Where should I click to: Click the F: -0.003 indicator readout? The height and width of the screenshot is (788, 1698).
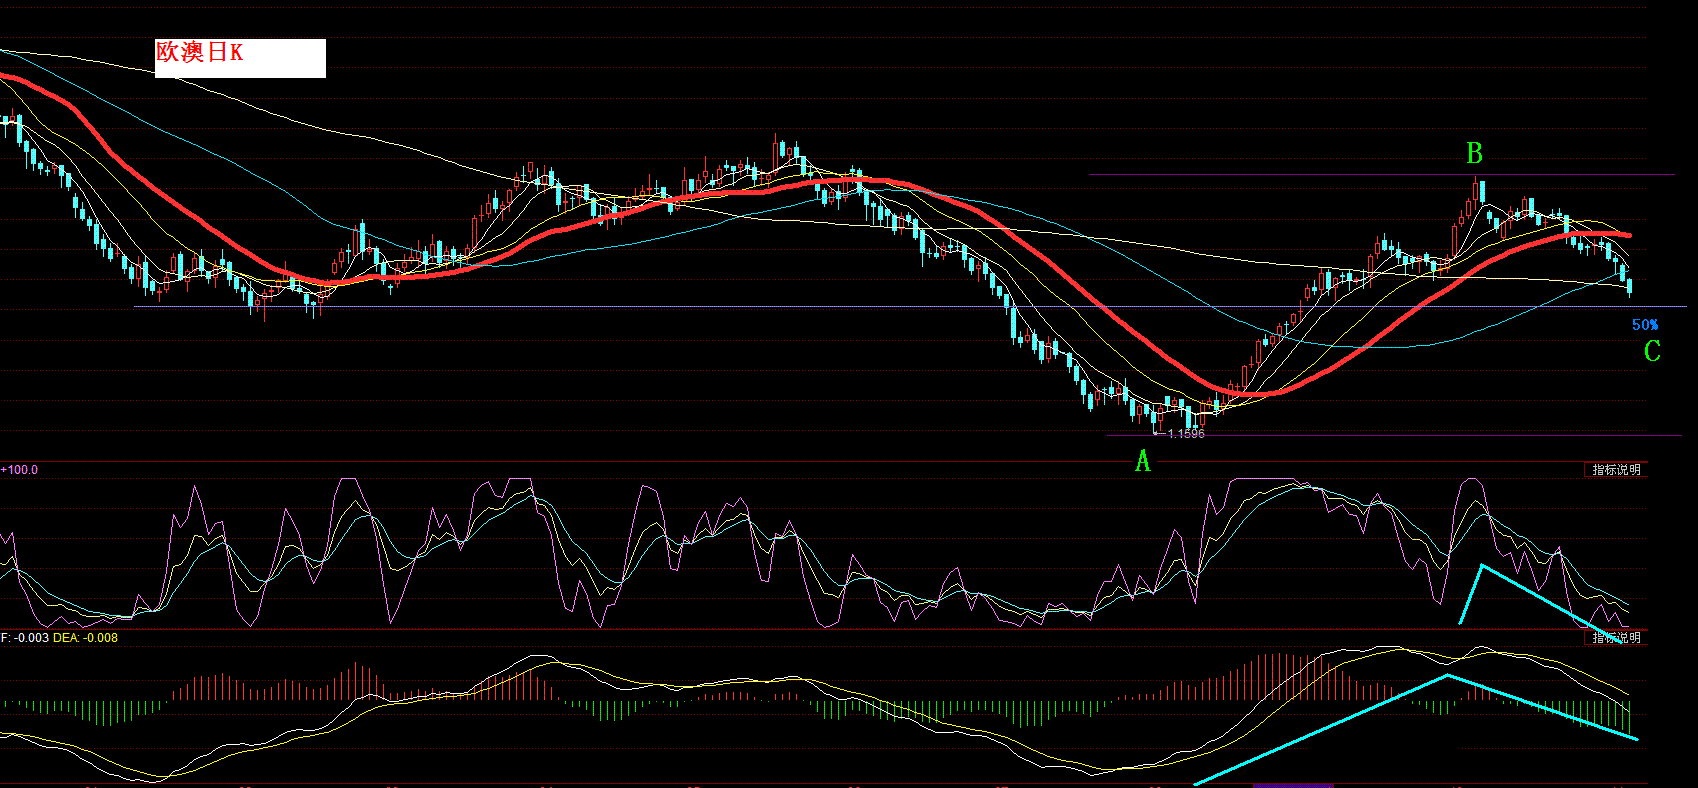(24, 638)
